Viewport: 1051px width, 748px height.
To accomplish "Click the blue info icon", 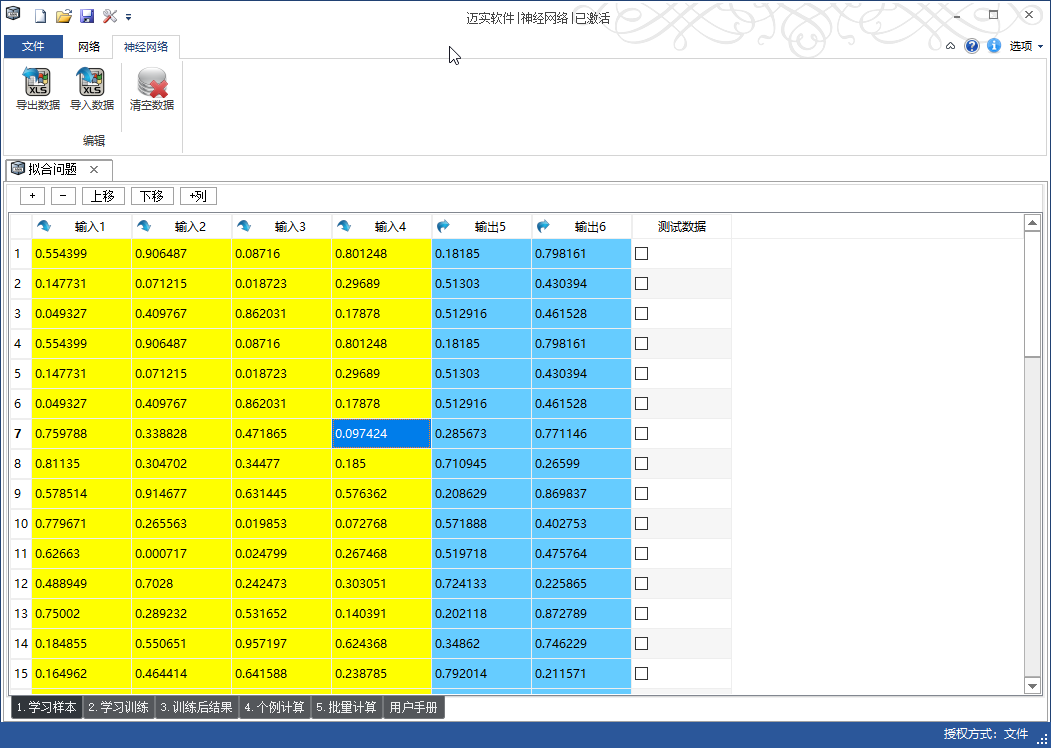I will pos(994,46).
